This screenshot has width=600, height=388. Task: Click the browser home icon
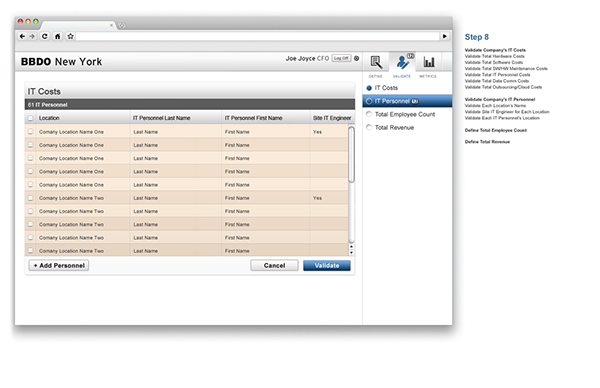click(57, 36)
